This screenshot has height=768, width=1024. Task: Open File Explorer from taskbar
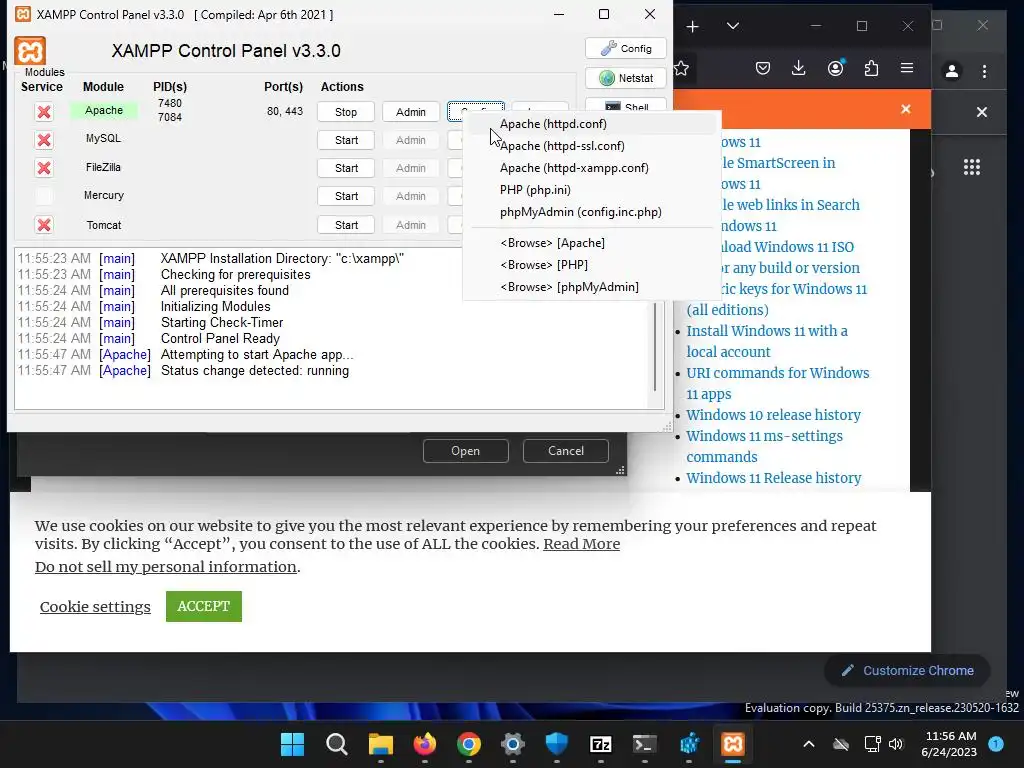click(x=381, y=744)
